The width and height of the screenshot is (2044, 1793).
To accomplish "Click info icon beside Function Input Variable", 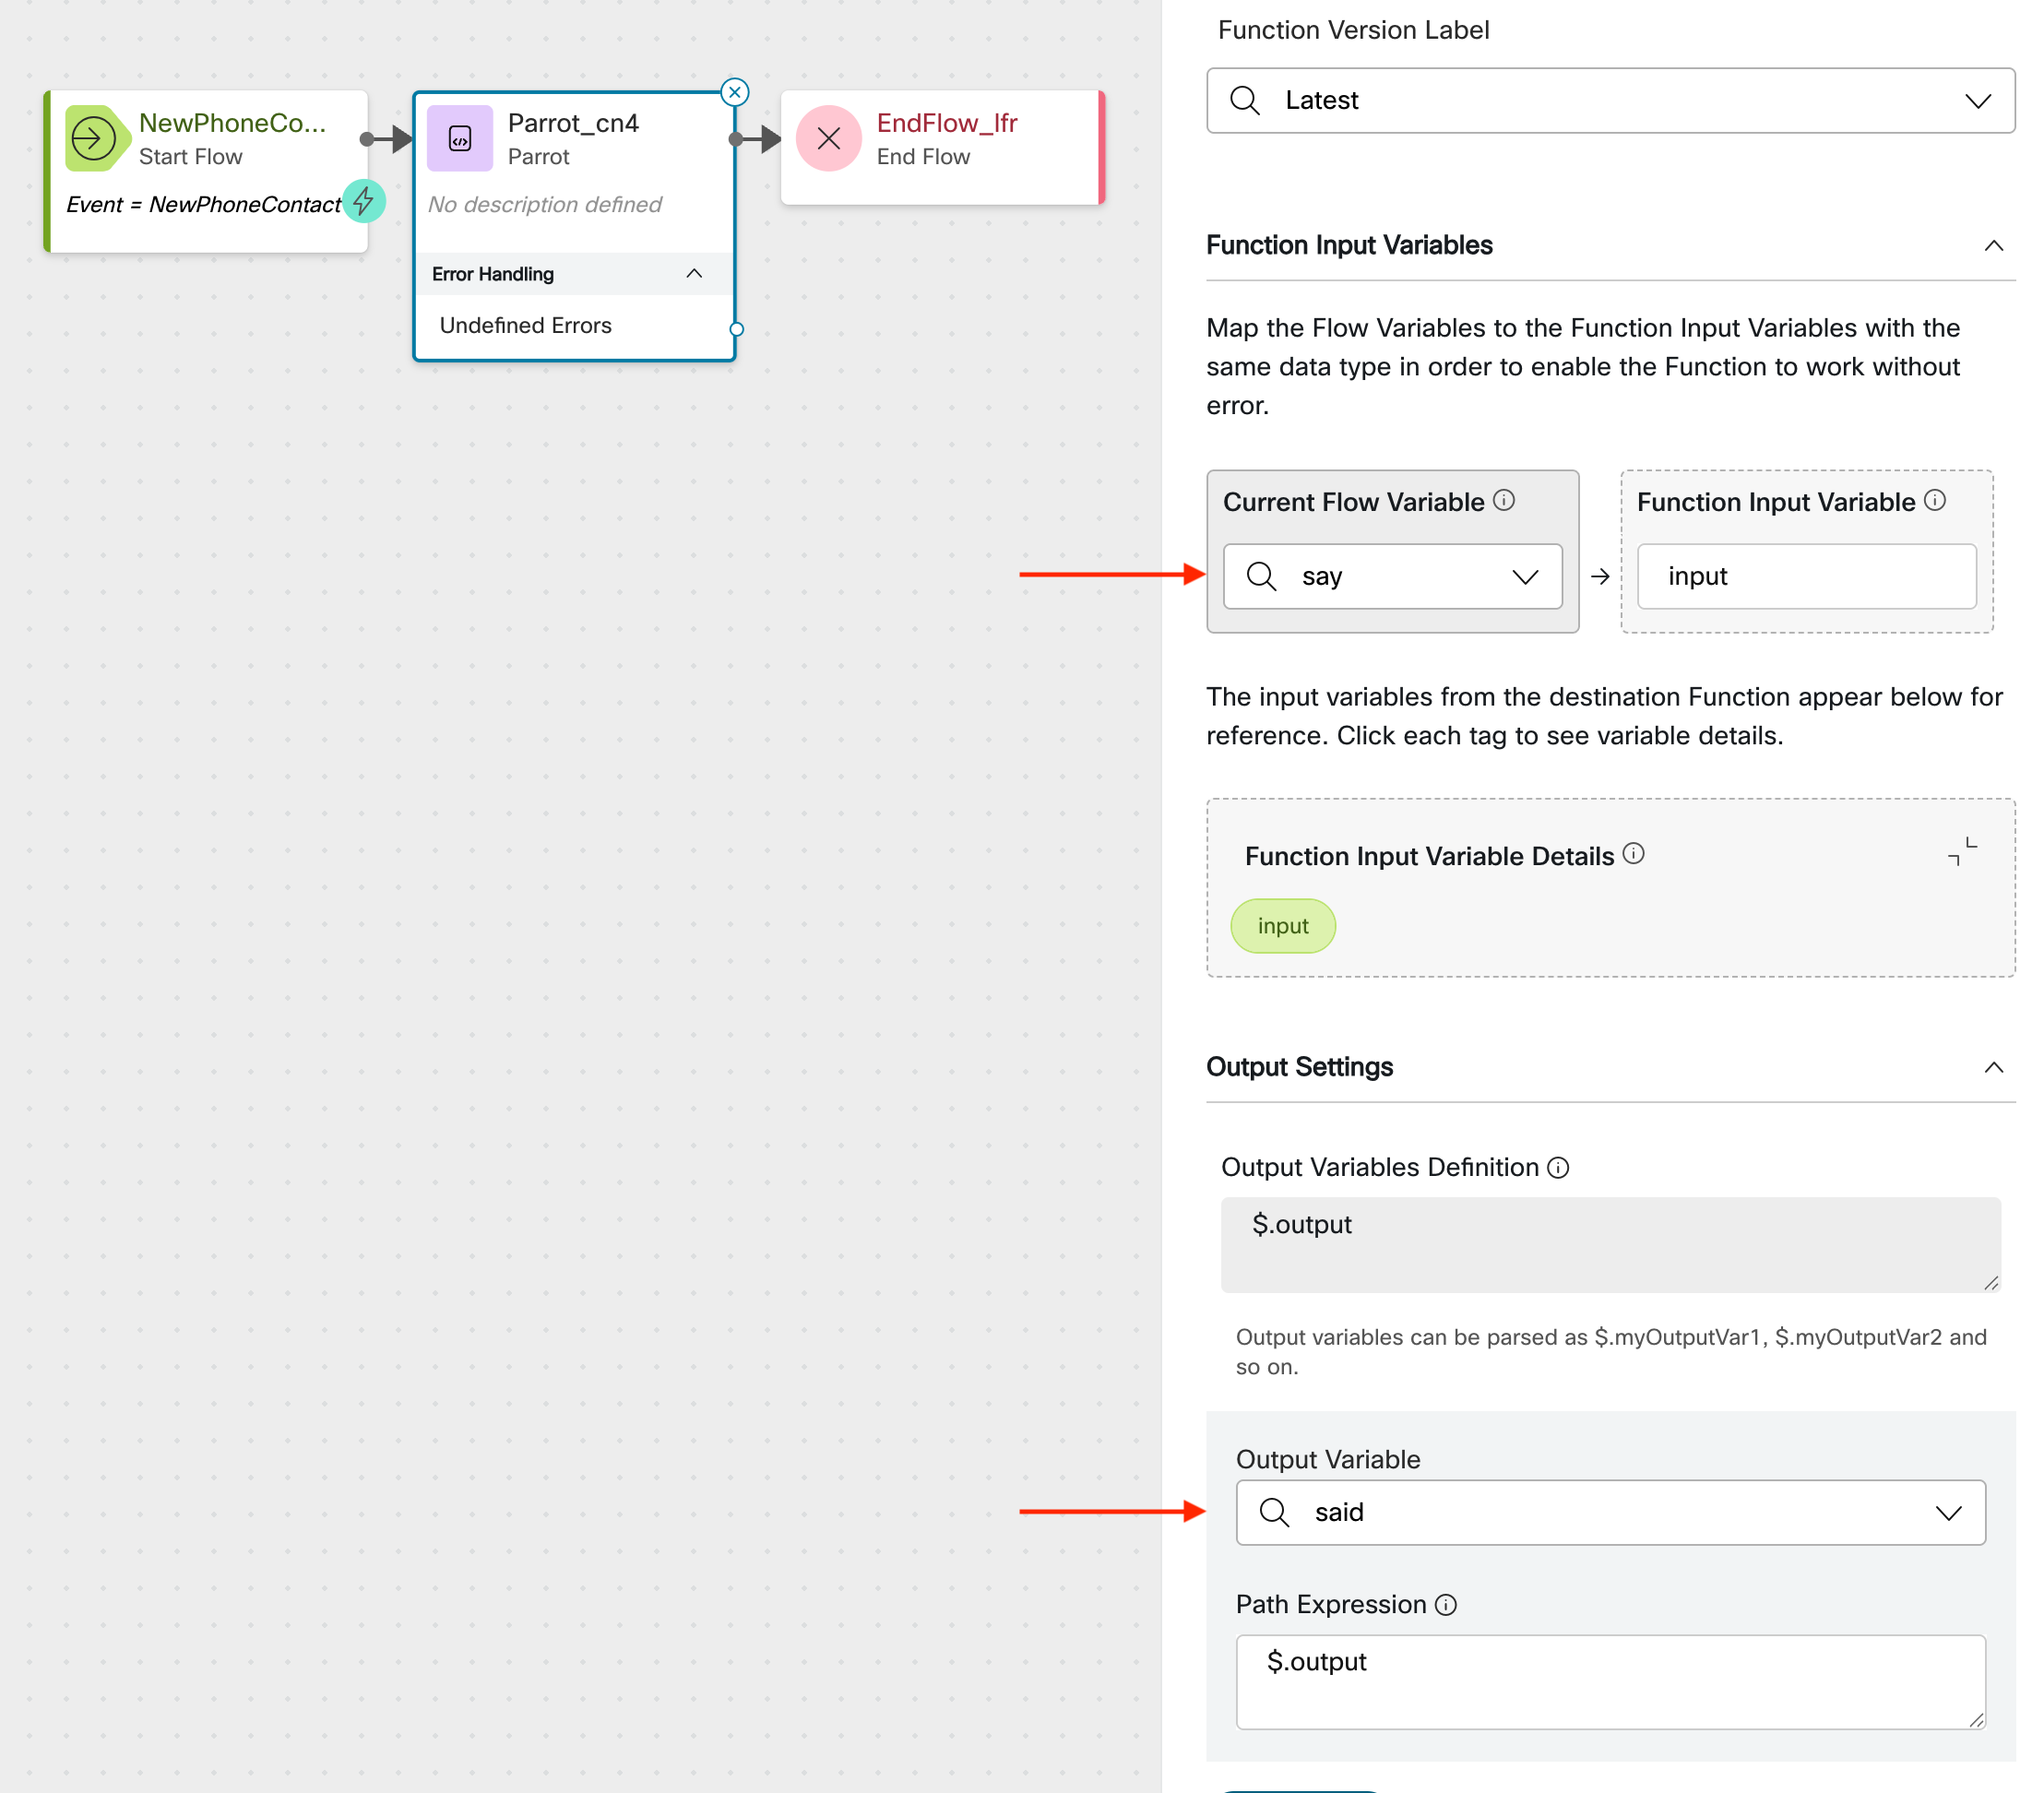I will click(x=1935, y=500).
